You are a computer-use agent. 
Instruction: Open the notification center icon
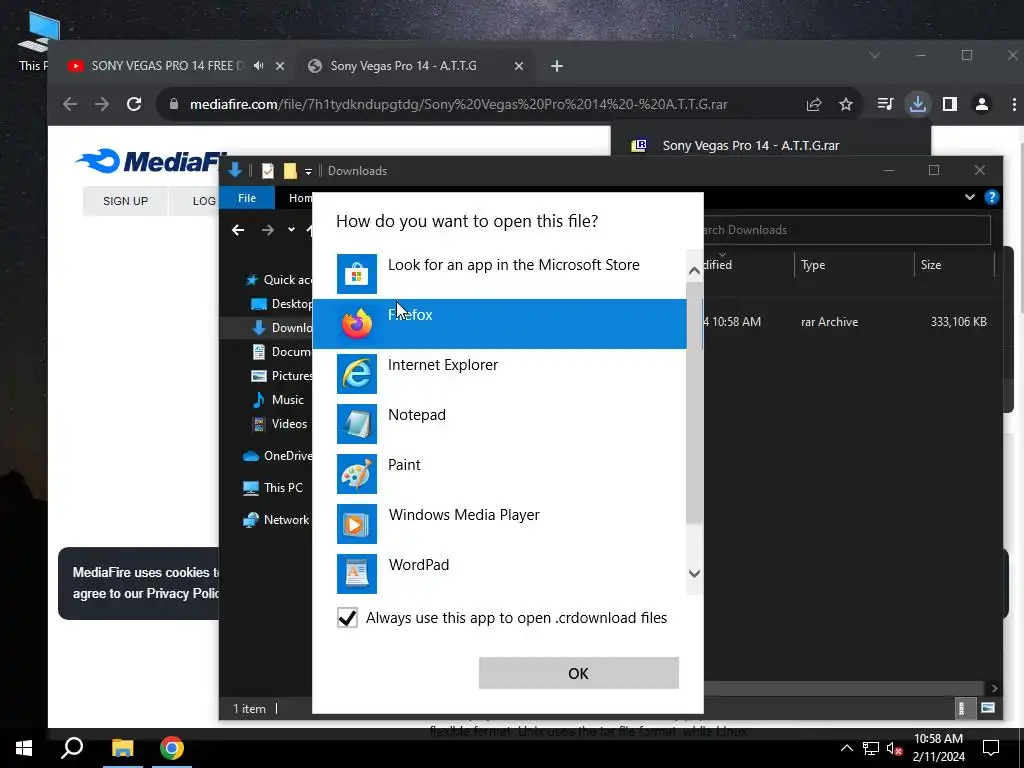pos(991,748)
